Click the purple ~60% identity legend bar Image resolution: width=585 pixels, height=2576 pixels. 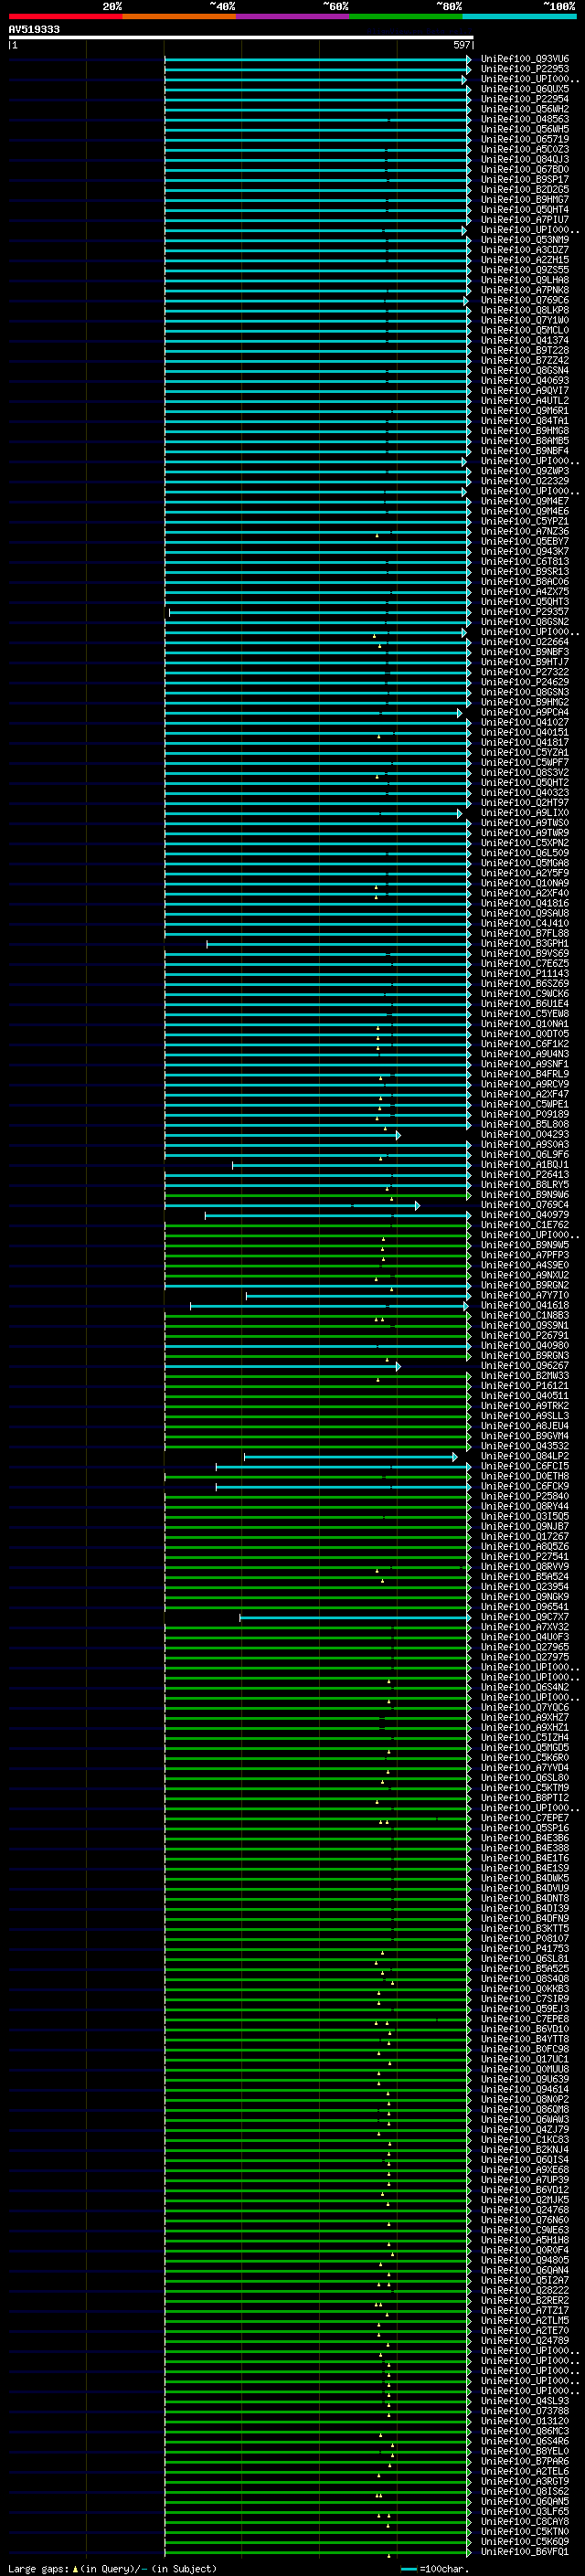tap(293, 16)
